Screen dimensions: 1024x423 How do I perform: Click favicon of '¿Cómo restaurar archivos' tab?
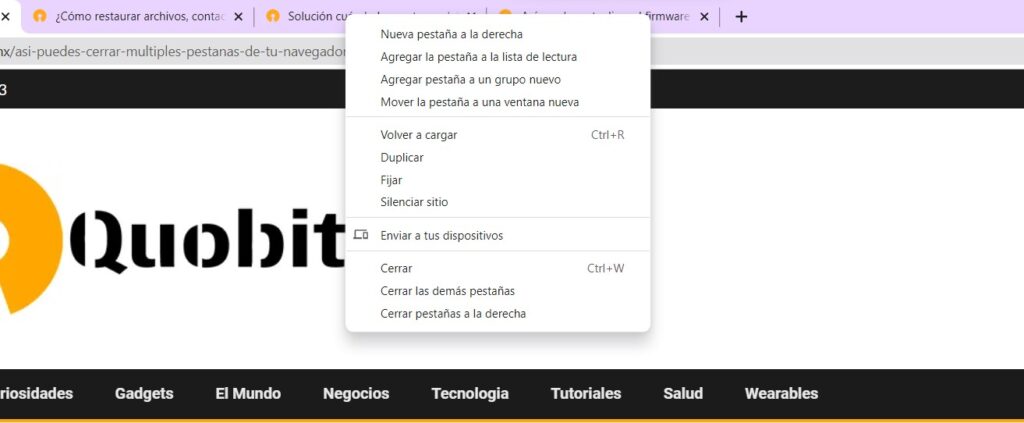click(x=40, y=16)
